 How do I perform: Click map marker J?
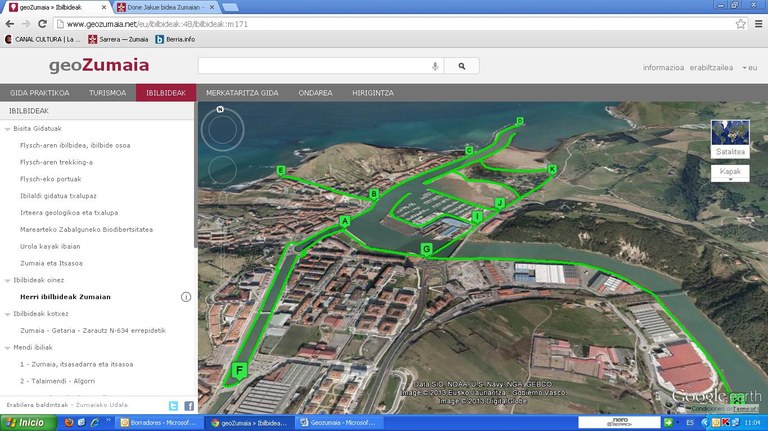pos(500,203)
